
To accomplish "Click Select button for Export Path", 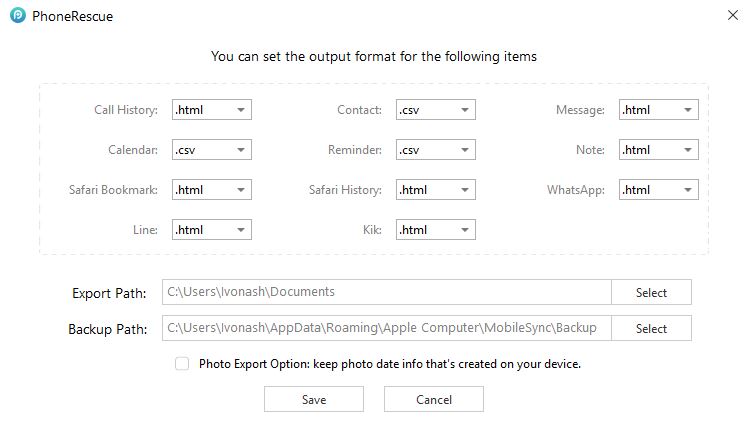I will (x=651, y=292).
